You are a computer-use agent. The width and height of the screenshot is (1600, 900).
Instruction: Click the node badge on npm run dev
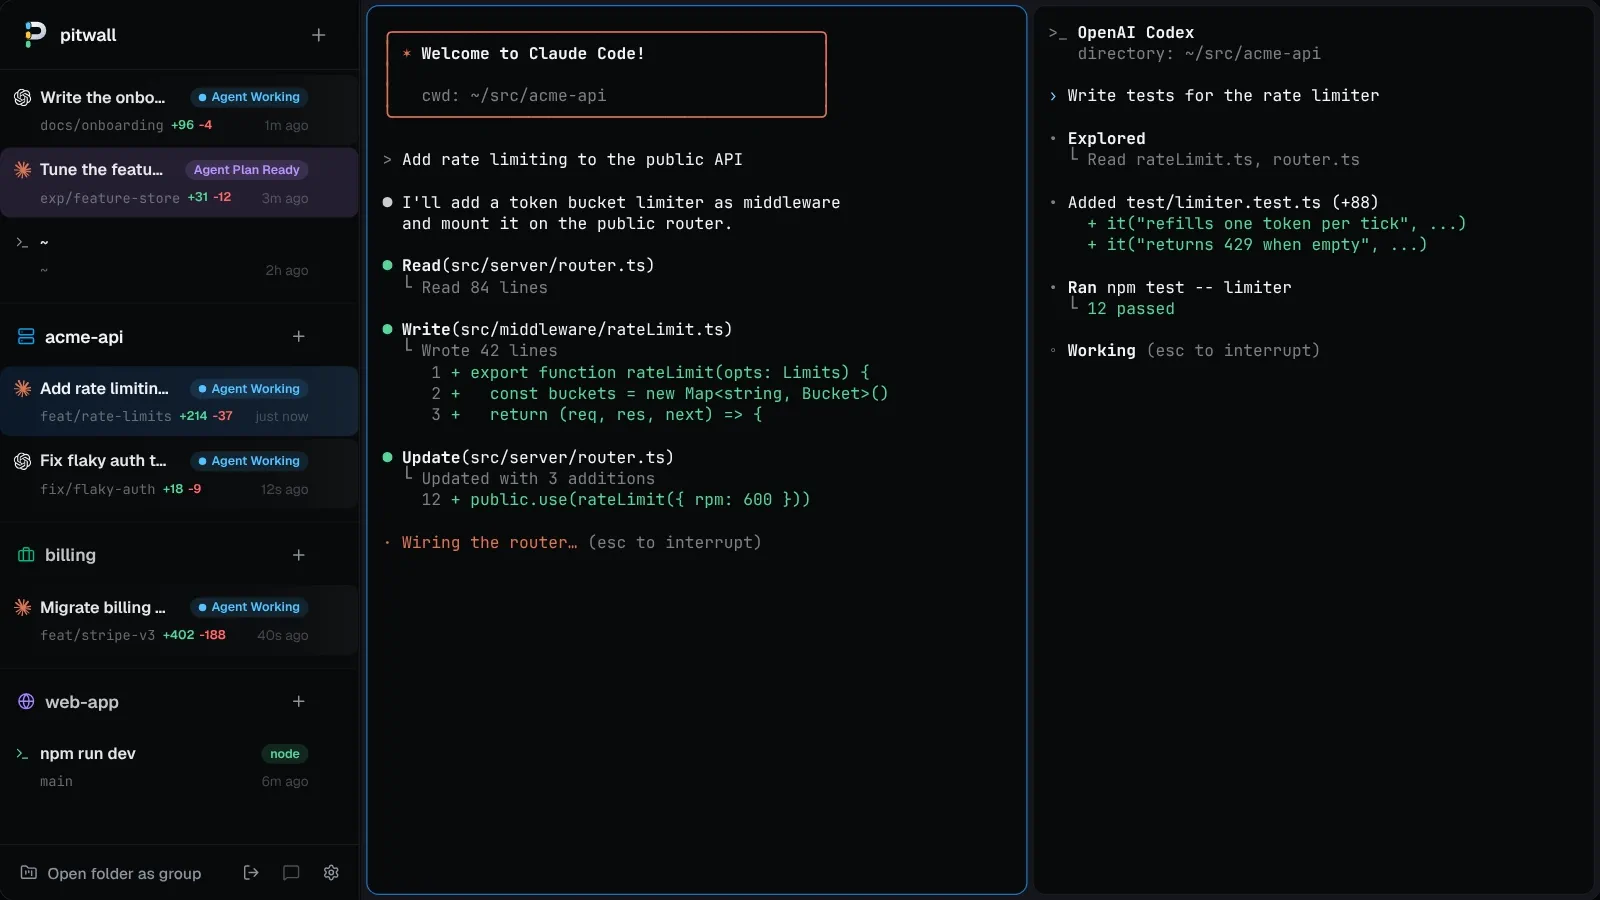pyautogui.click(x=285, y=754)
